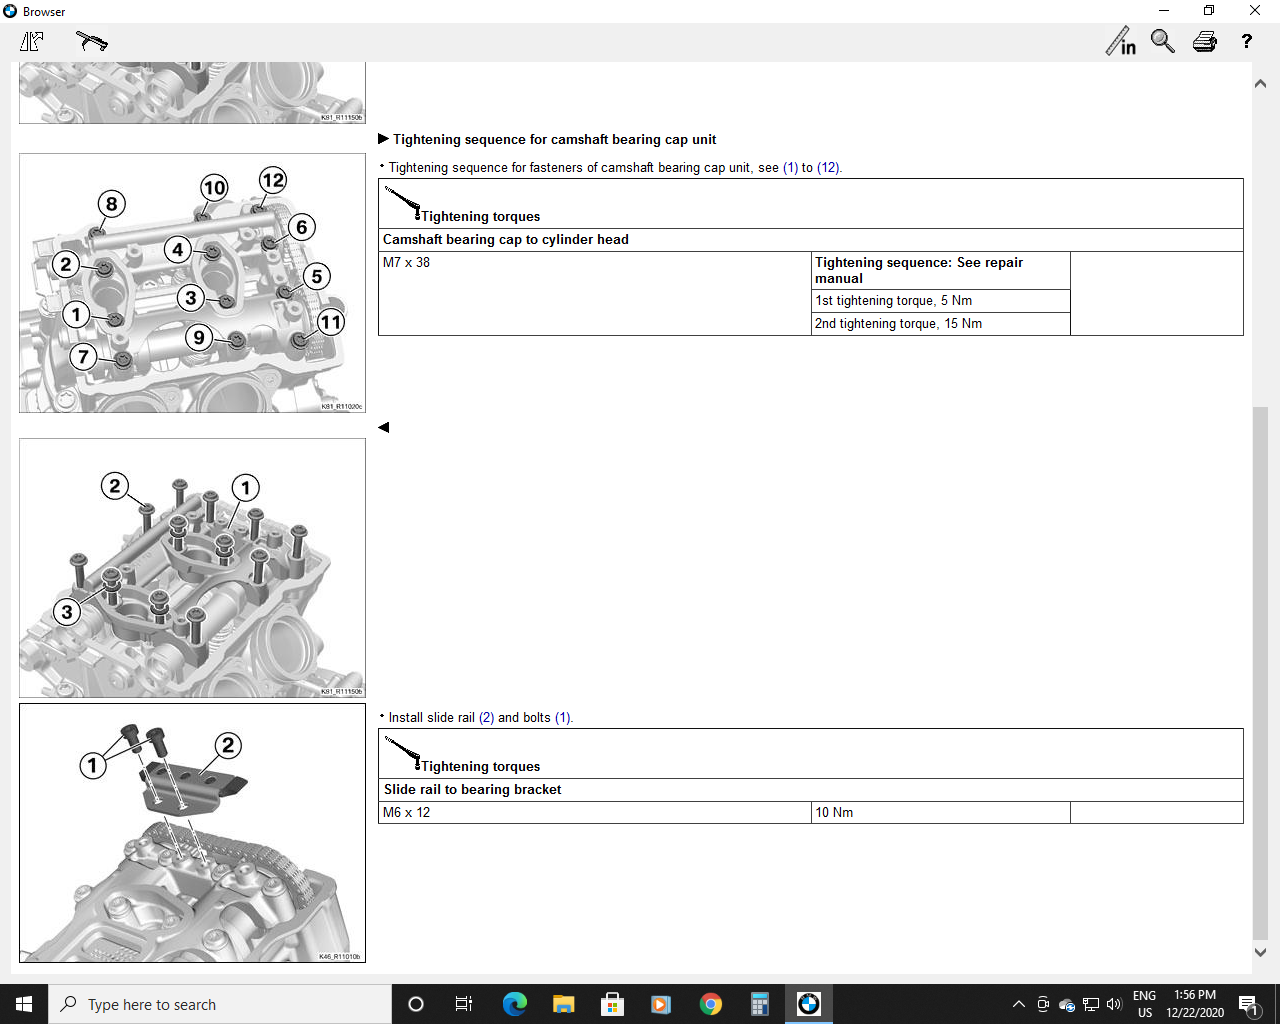Activate the search magnifier tool
The width and height of the screenshot is (1280, 1024).
click(1162, 41)
